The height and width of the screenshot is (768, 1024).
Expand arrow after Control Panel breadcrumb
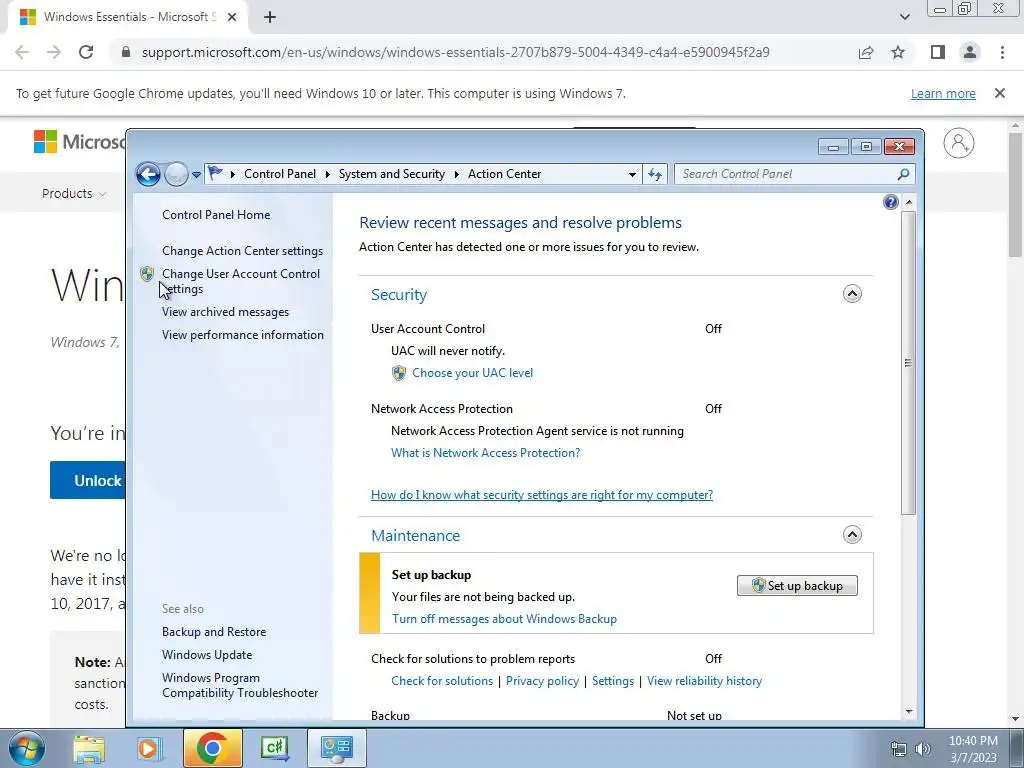(327, 174)
